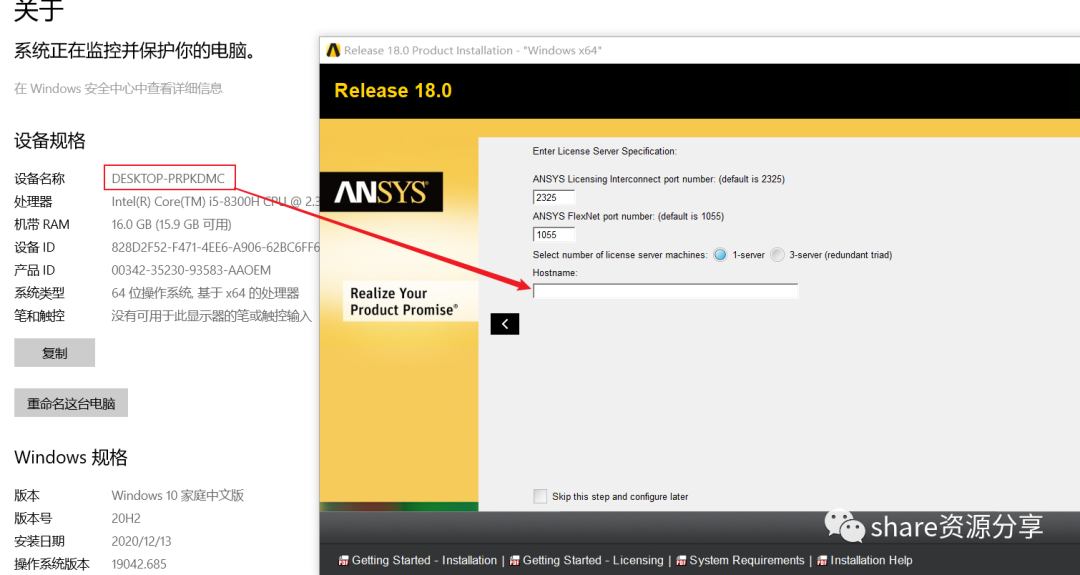Click the Hostname input field
This screenshot has height=575, width=1080.
[665, 291]
